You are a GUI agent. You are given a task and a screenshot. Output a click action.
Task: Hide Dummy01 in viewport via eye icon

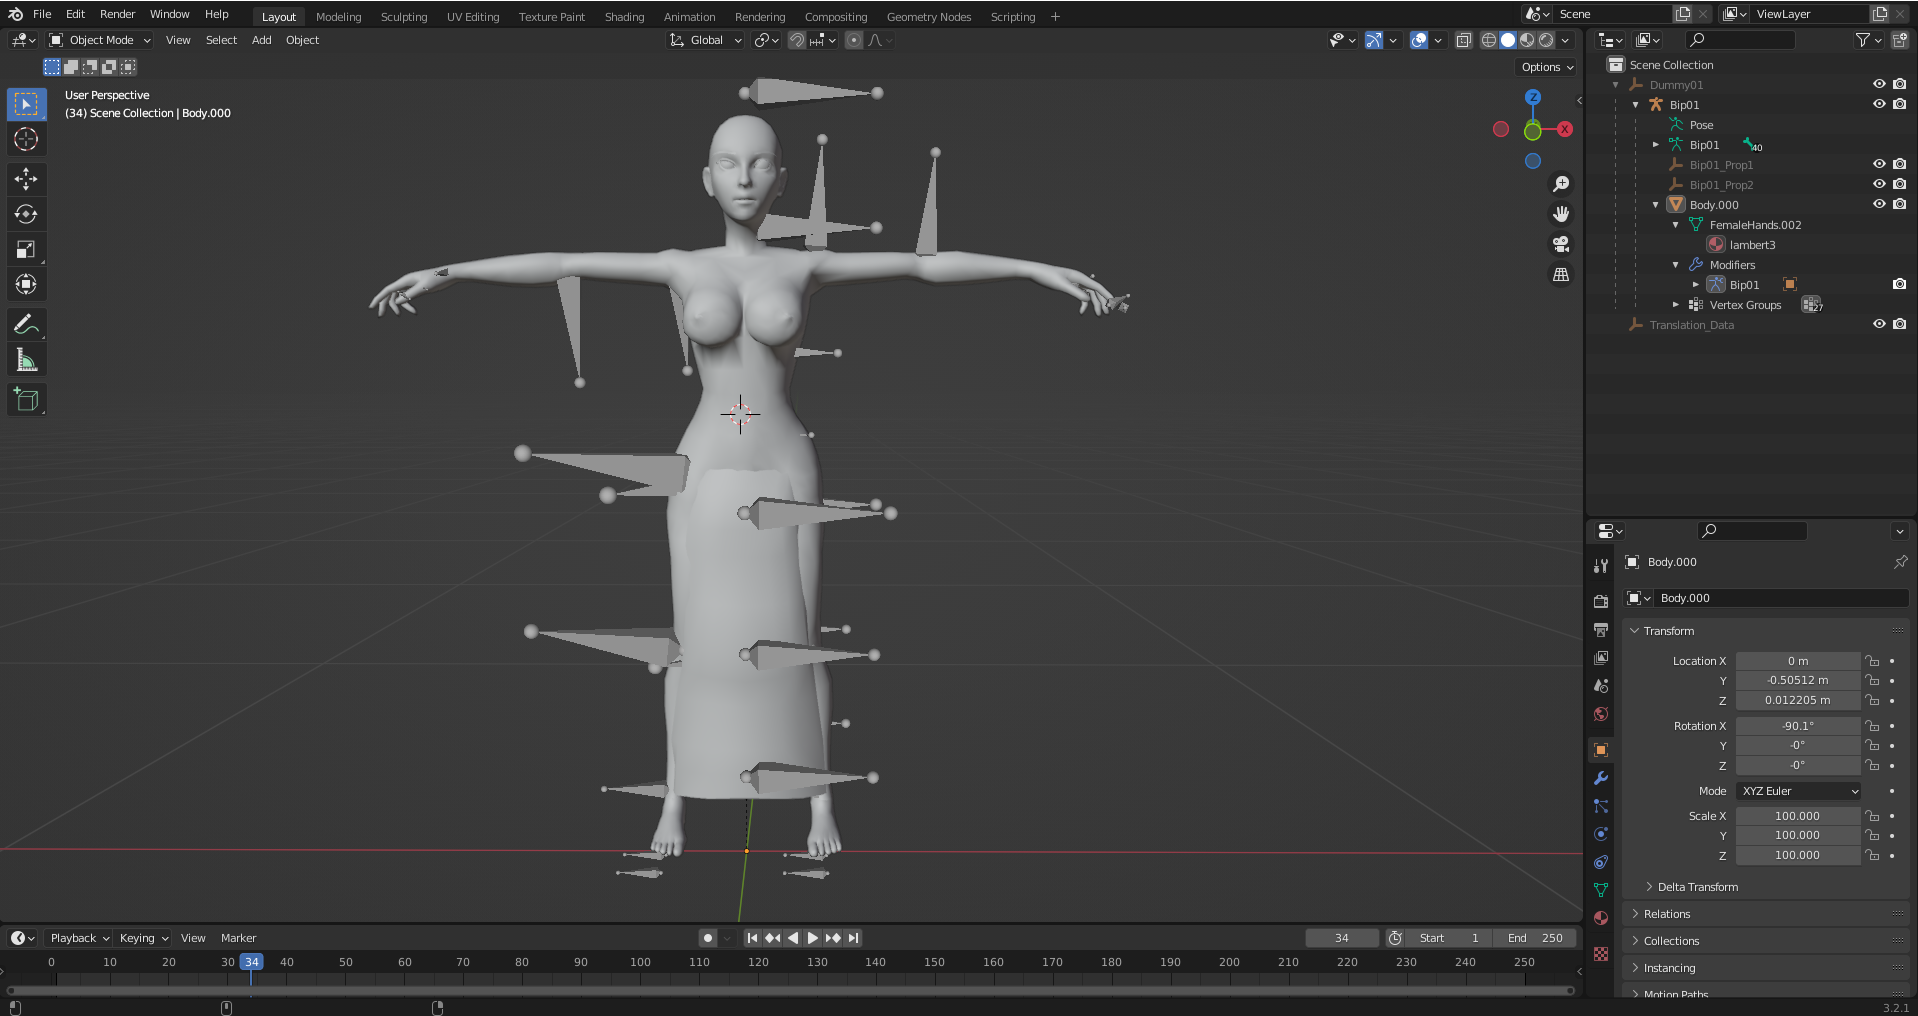pyautogui.click(x=1879, y=84)
